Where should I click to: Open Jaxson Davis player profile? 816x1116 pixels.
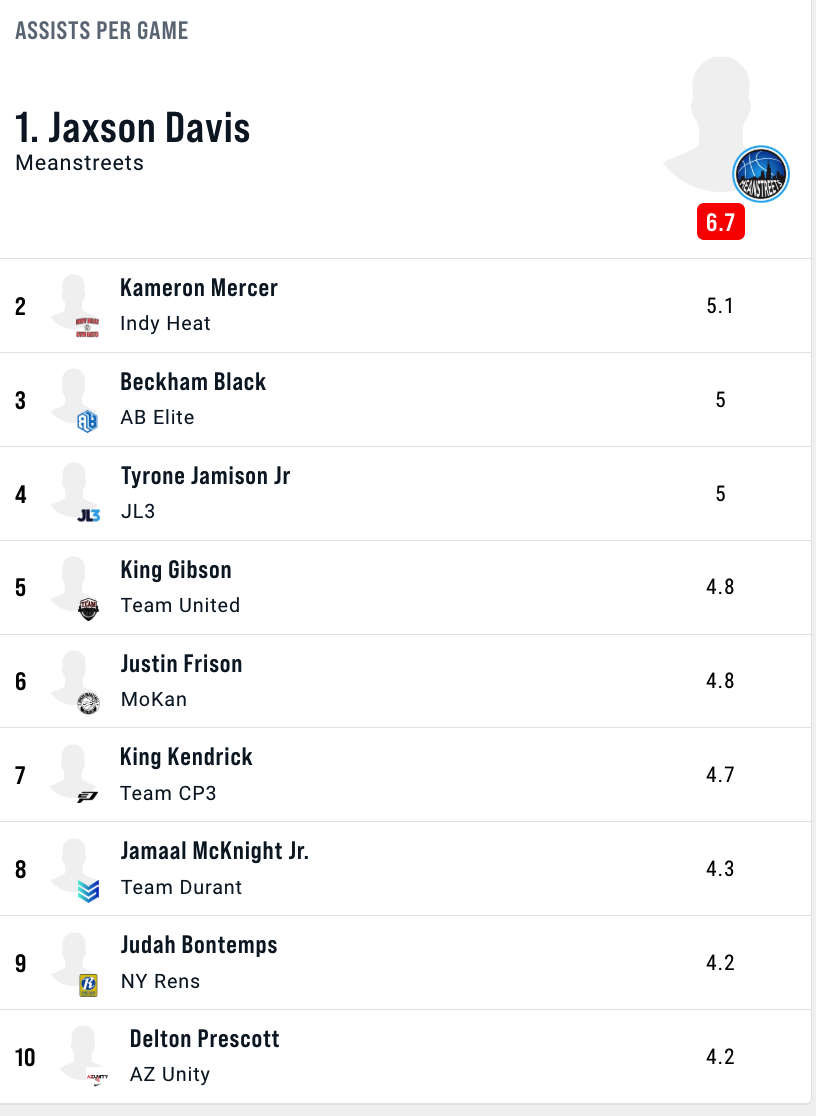132,128
